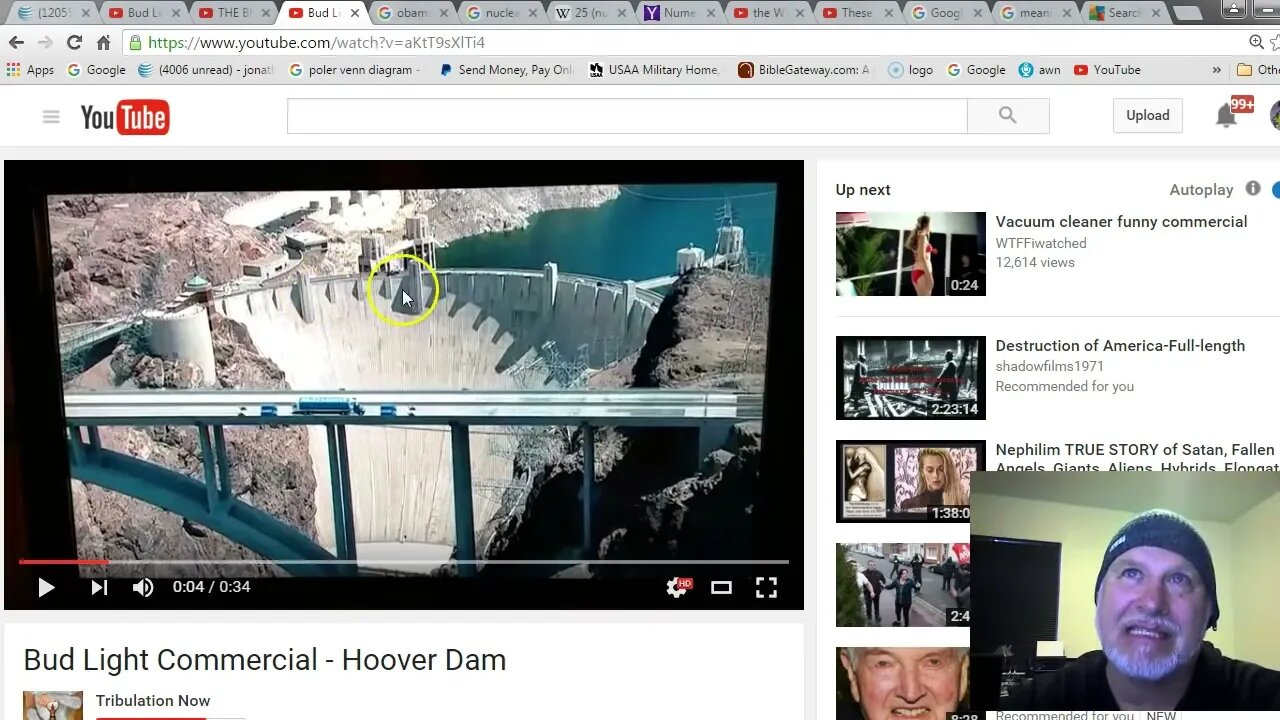Open Vacuum cleaner funny commercial thumbnail

911,254
